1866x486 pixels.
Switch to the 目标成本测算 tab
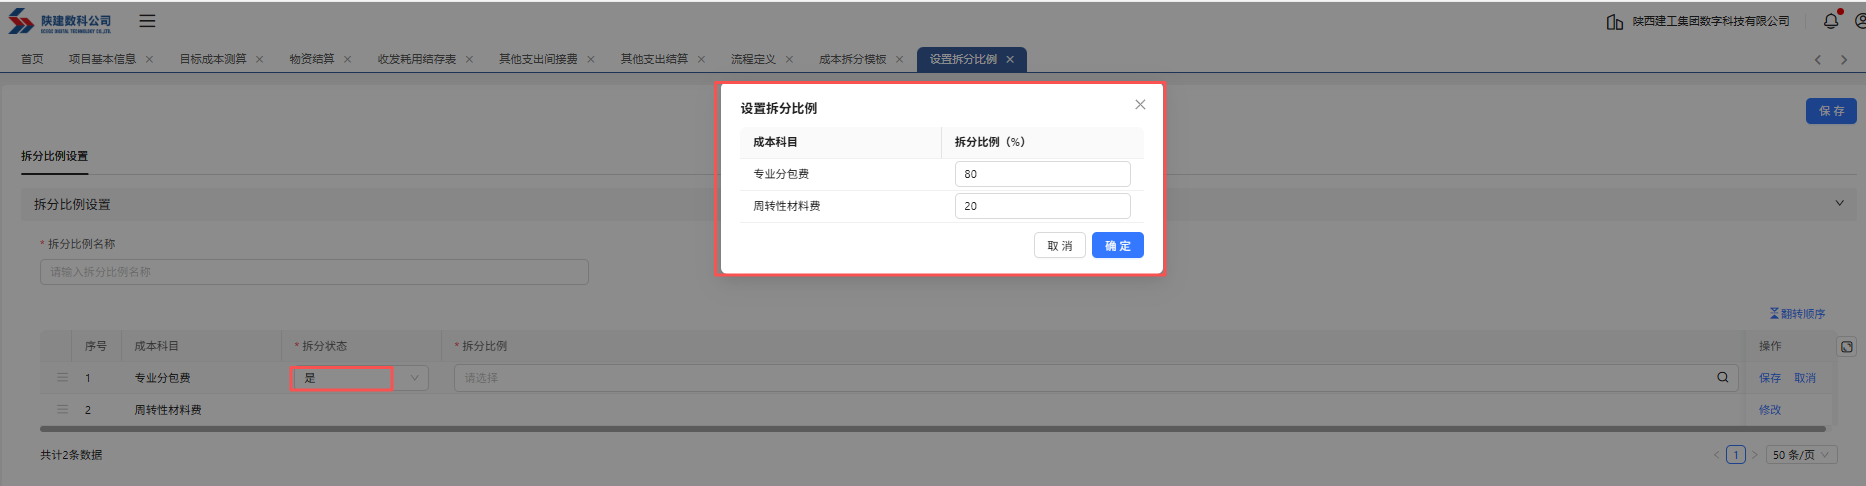click(x=212, y=60)
